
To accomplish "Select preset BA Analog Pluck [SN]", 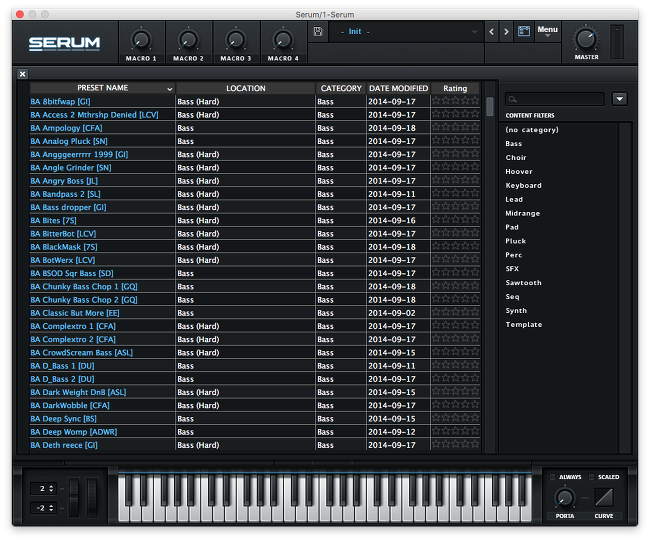I will coord(69,141).
